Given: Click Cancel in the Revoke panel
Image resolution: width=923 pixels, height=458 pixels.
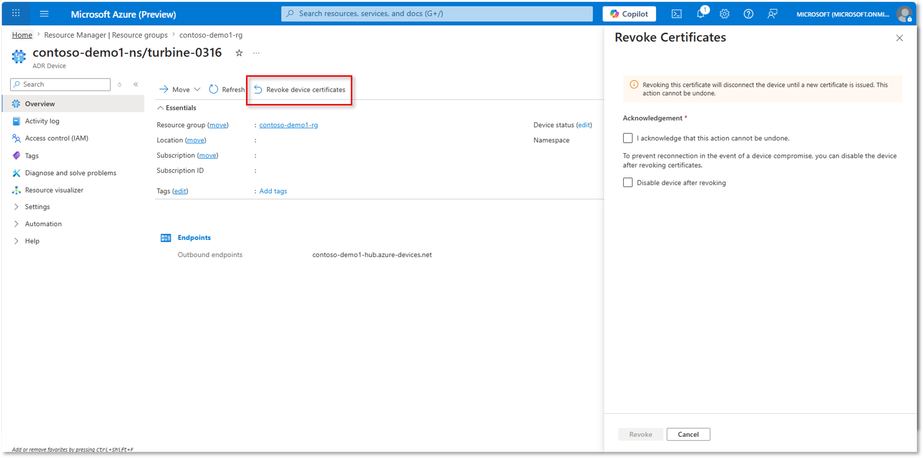Looking at the screenshot, I should click(688, 434).
